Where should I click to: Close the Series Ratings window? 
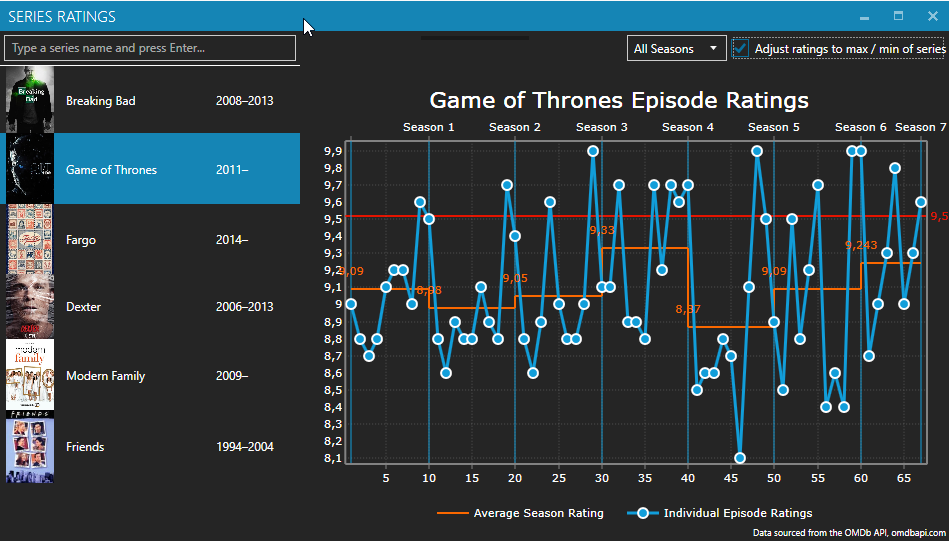933,16
